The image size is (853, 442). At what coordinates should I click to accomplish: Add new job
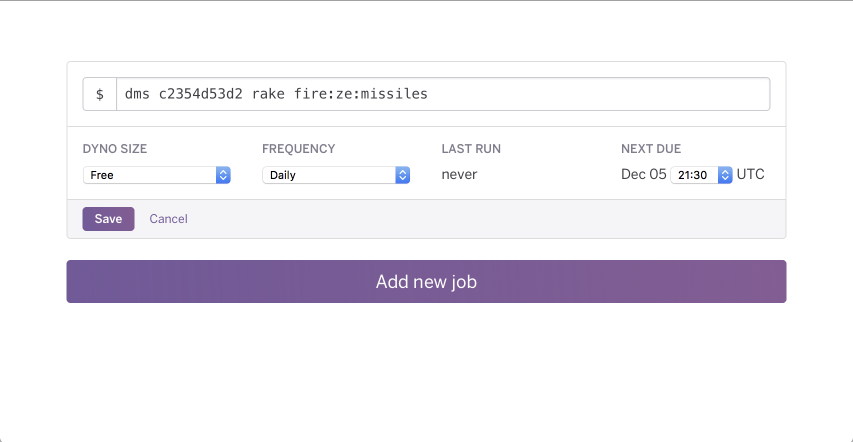point(426,281)
